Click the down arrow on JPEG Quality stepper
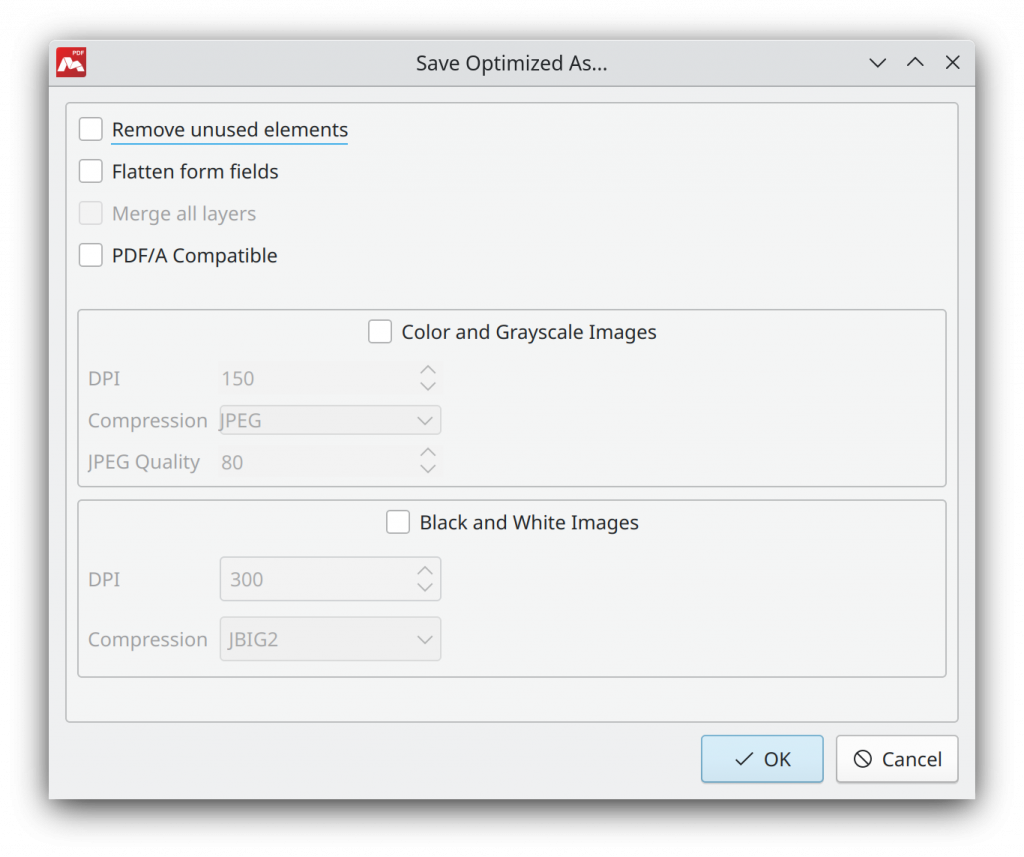 (x=428, y=468)
